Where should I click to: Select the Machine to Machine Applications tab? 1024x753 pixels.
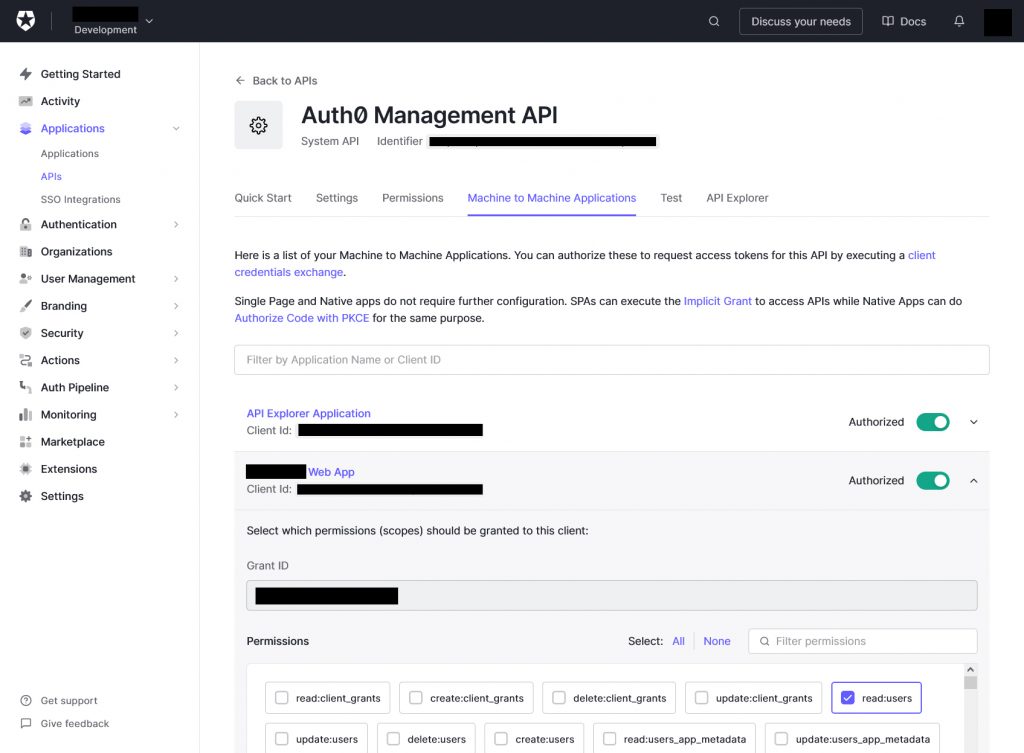point(552,198)
